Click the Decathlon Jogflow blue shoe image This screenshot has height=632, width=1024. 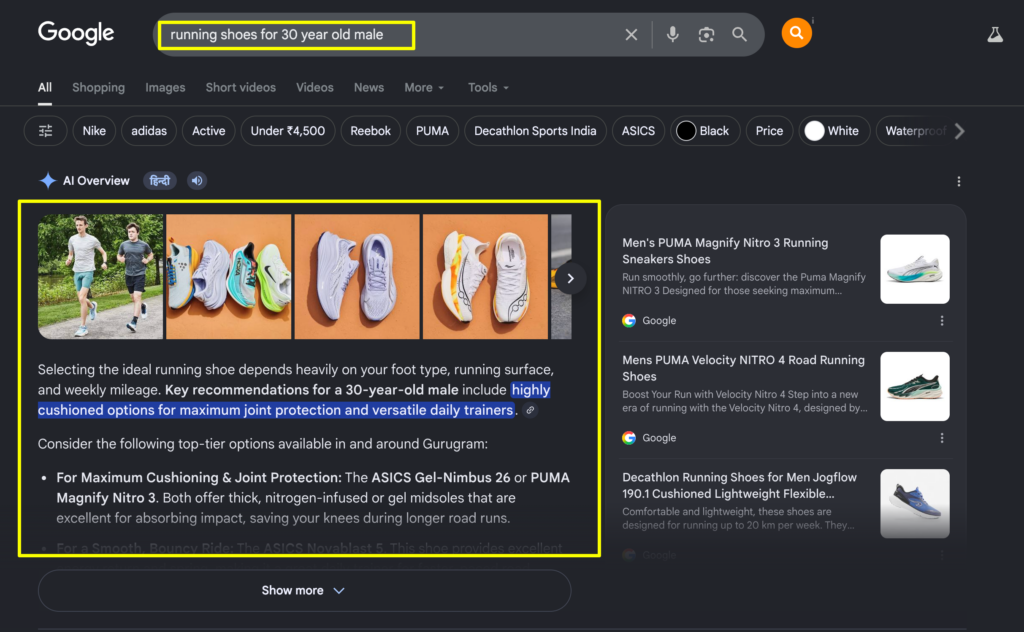coord(915,503)
